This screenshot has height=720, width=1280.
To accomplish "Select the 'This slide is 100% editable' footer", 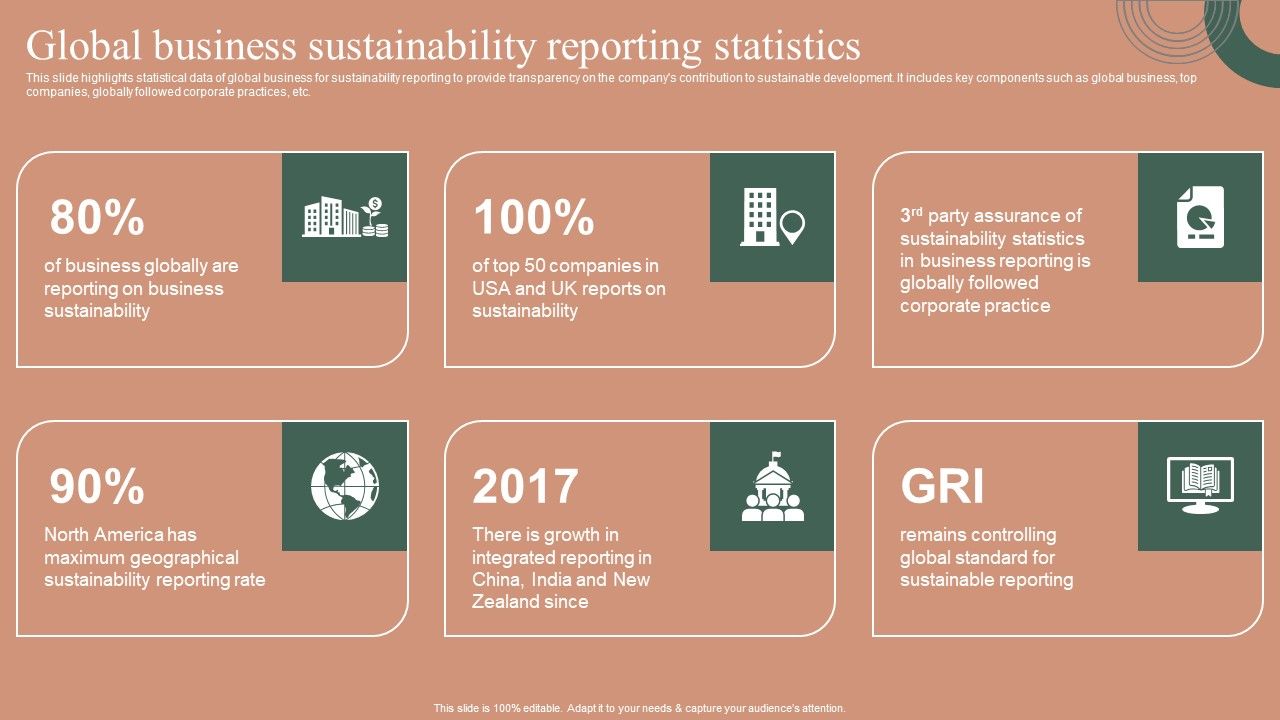I will [x=640, y=708].
